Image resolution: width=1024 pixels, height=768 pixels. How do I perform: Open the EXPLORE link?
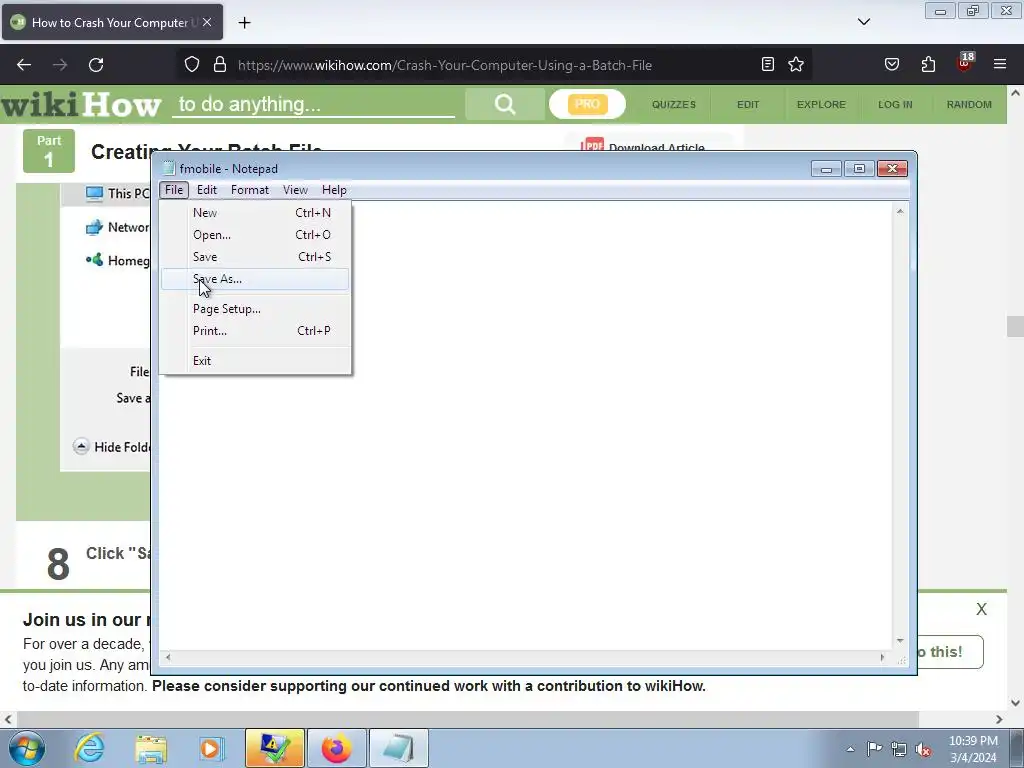click(x=821, y=104)
